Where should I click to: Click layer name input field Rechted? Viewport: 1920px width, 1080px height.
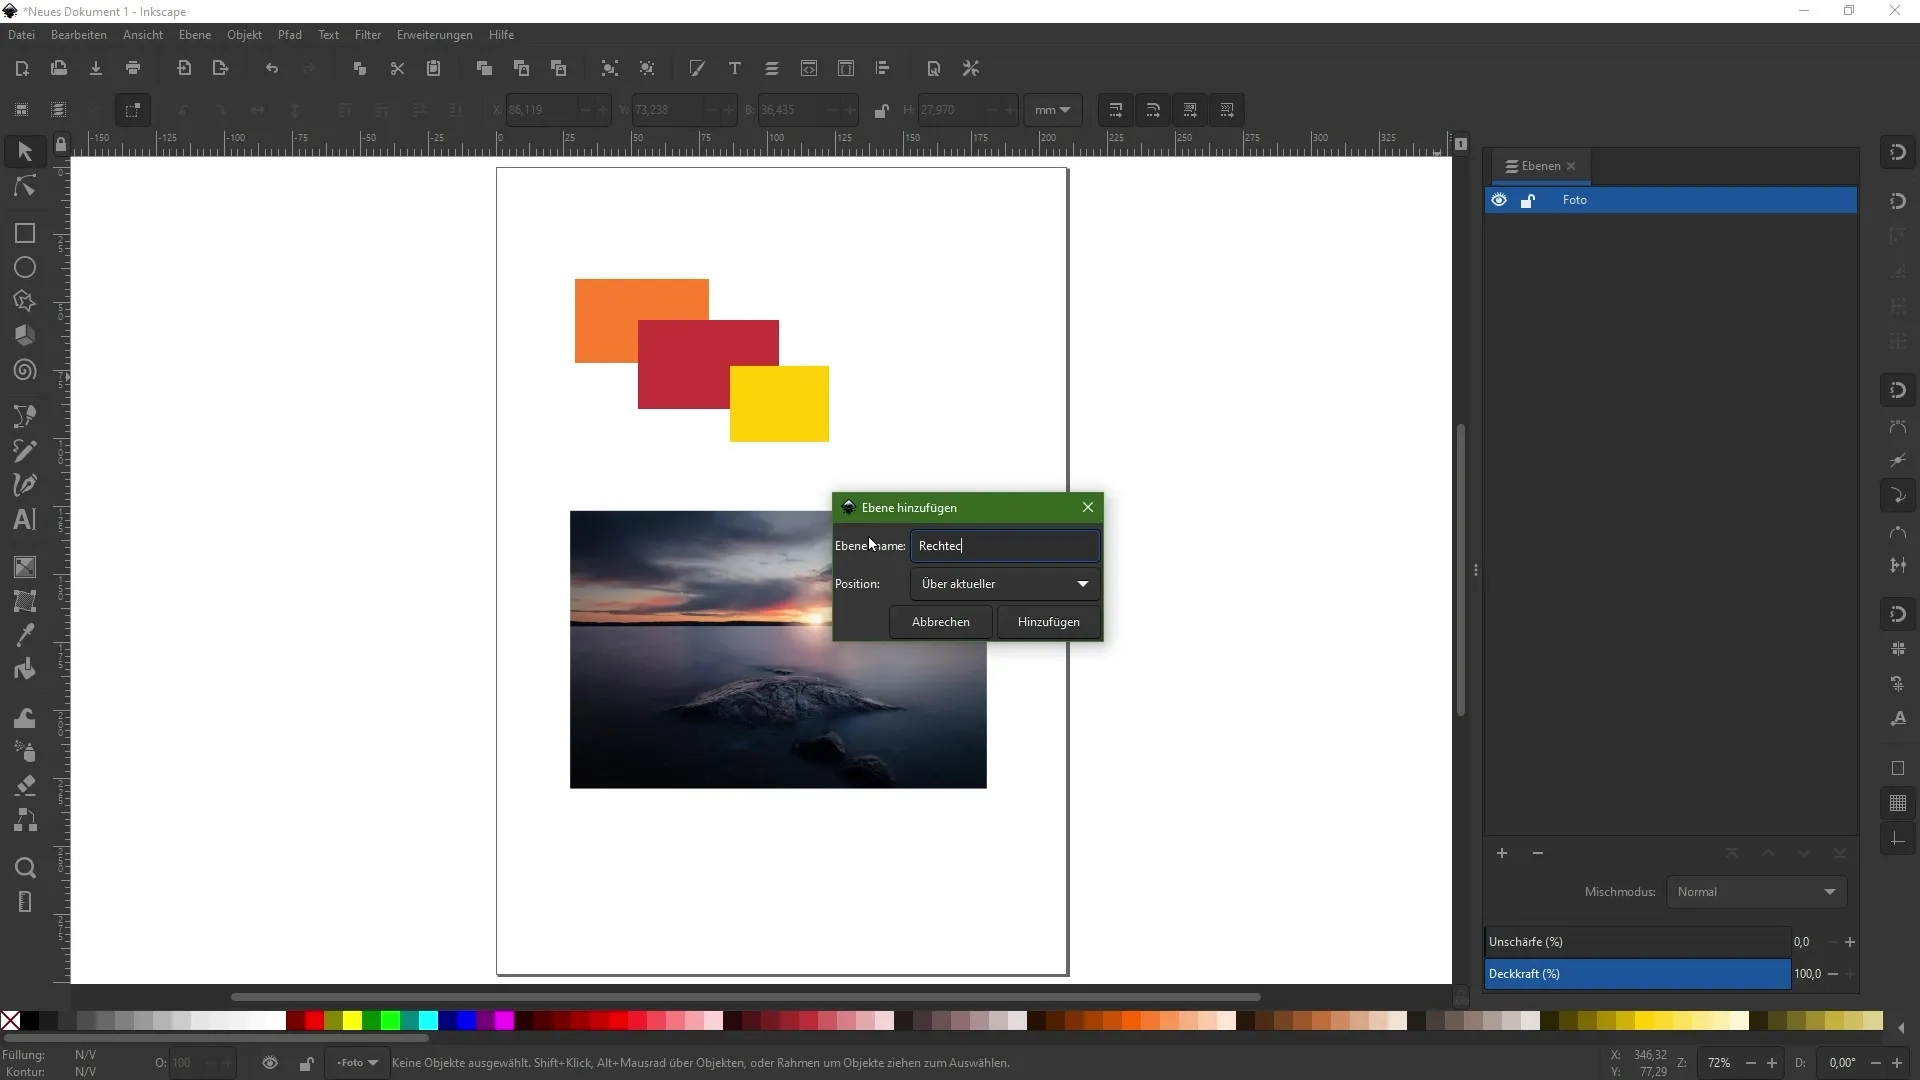tap(1006, 545)
